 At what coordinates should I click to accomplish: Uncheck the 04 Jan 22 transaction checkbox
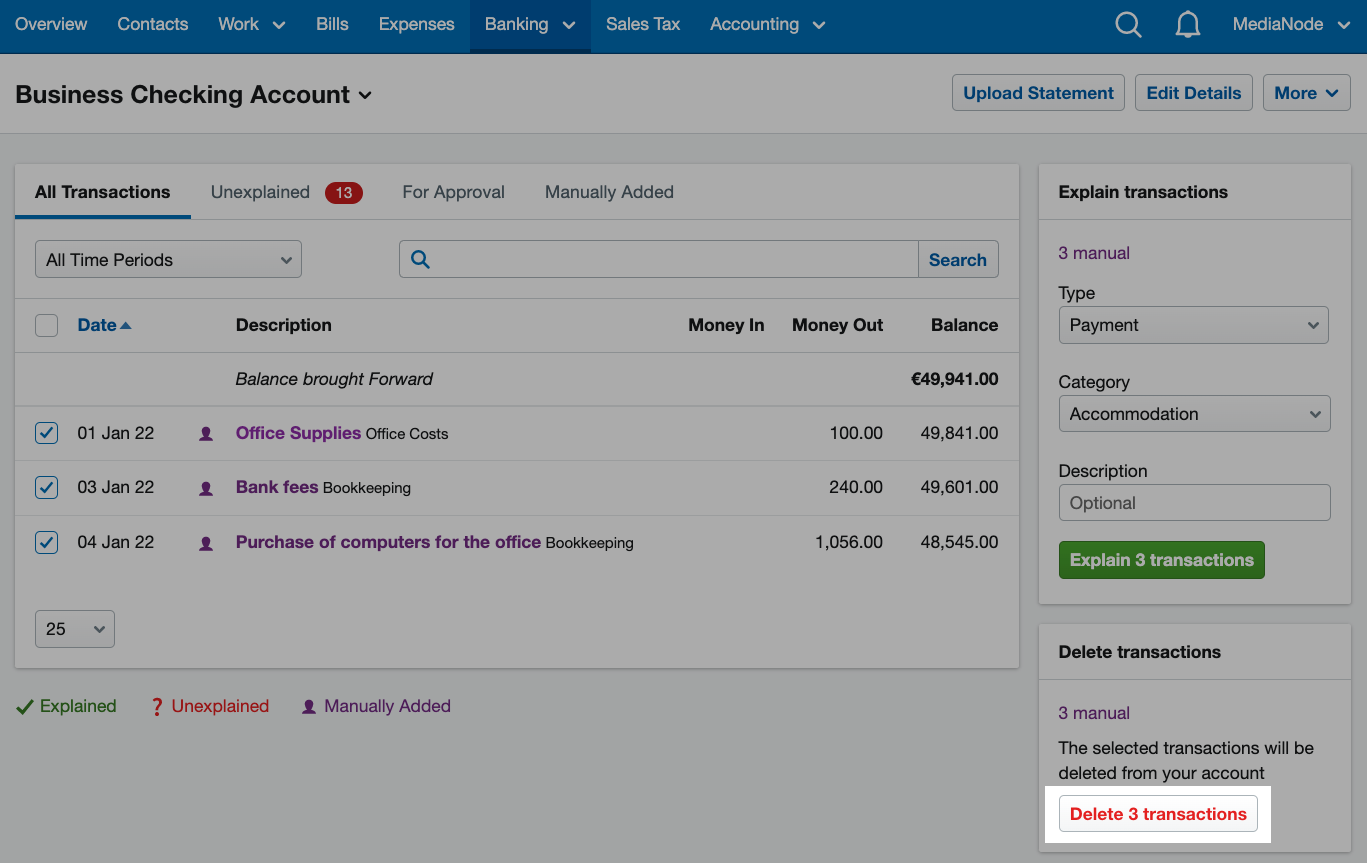[46, 542]
